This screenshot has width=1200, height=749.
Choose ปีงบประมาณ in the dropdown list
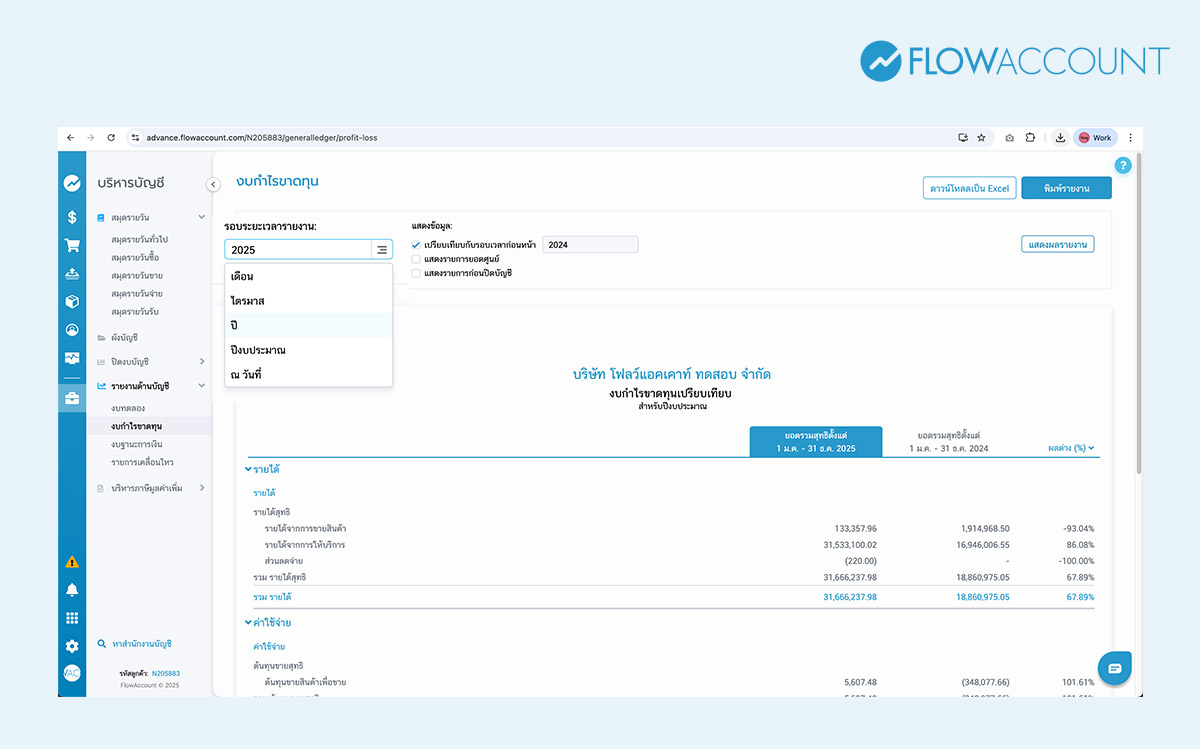coord(258,350)
